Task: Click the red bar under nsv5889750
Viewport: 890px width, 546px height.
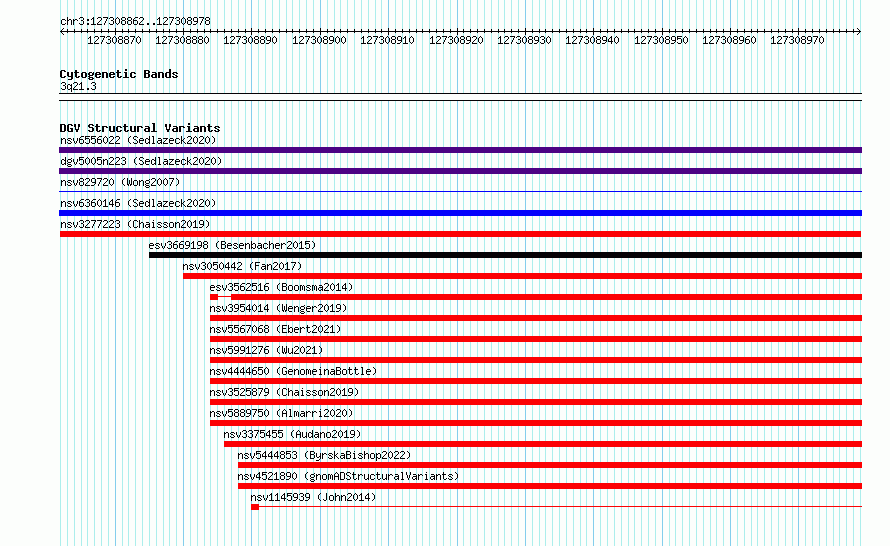Action: coord(536,423)
